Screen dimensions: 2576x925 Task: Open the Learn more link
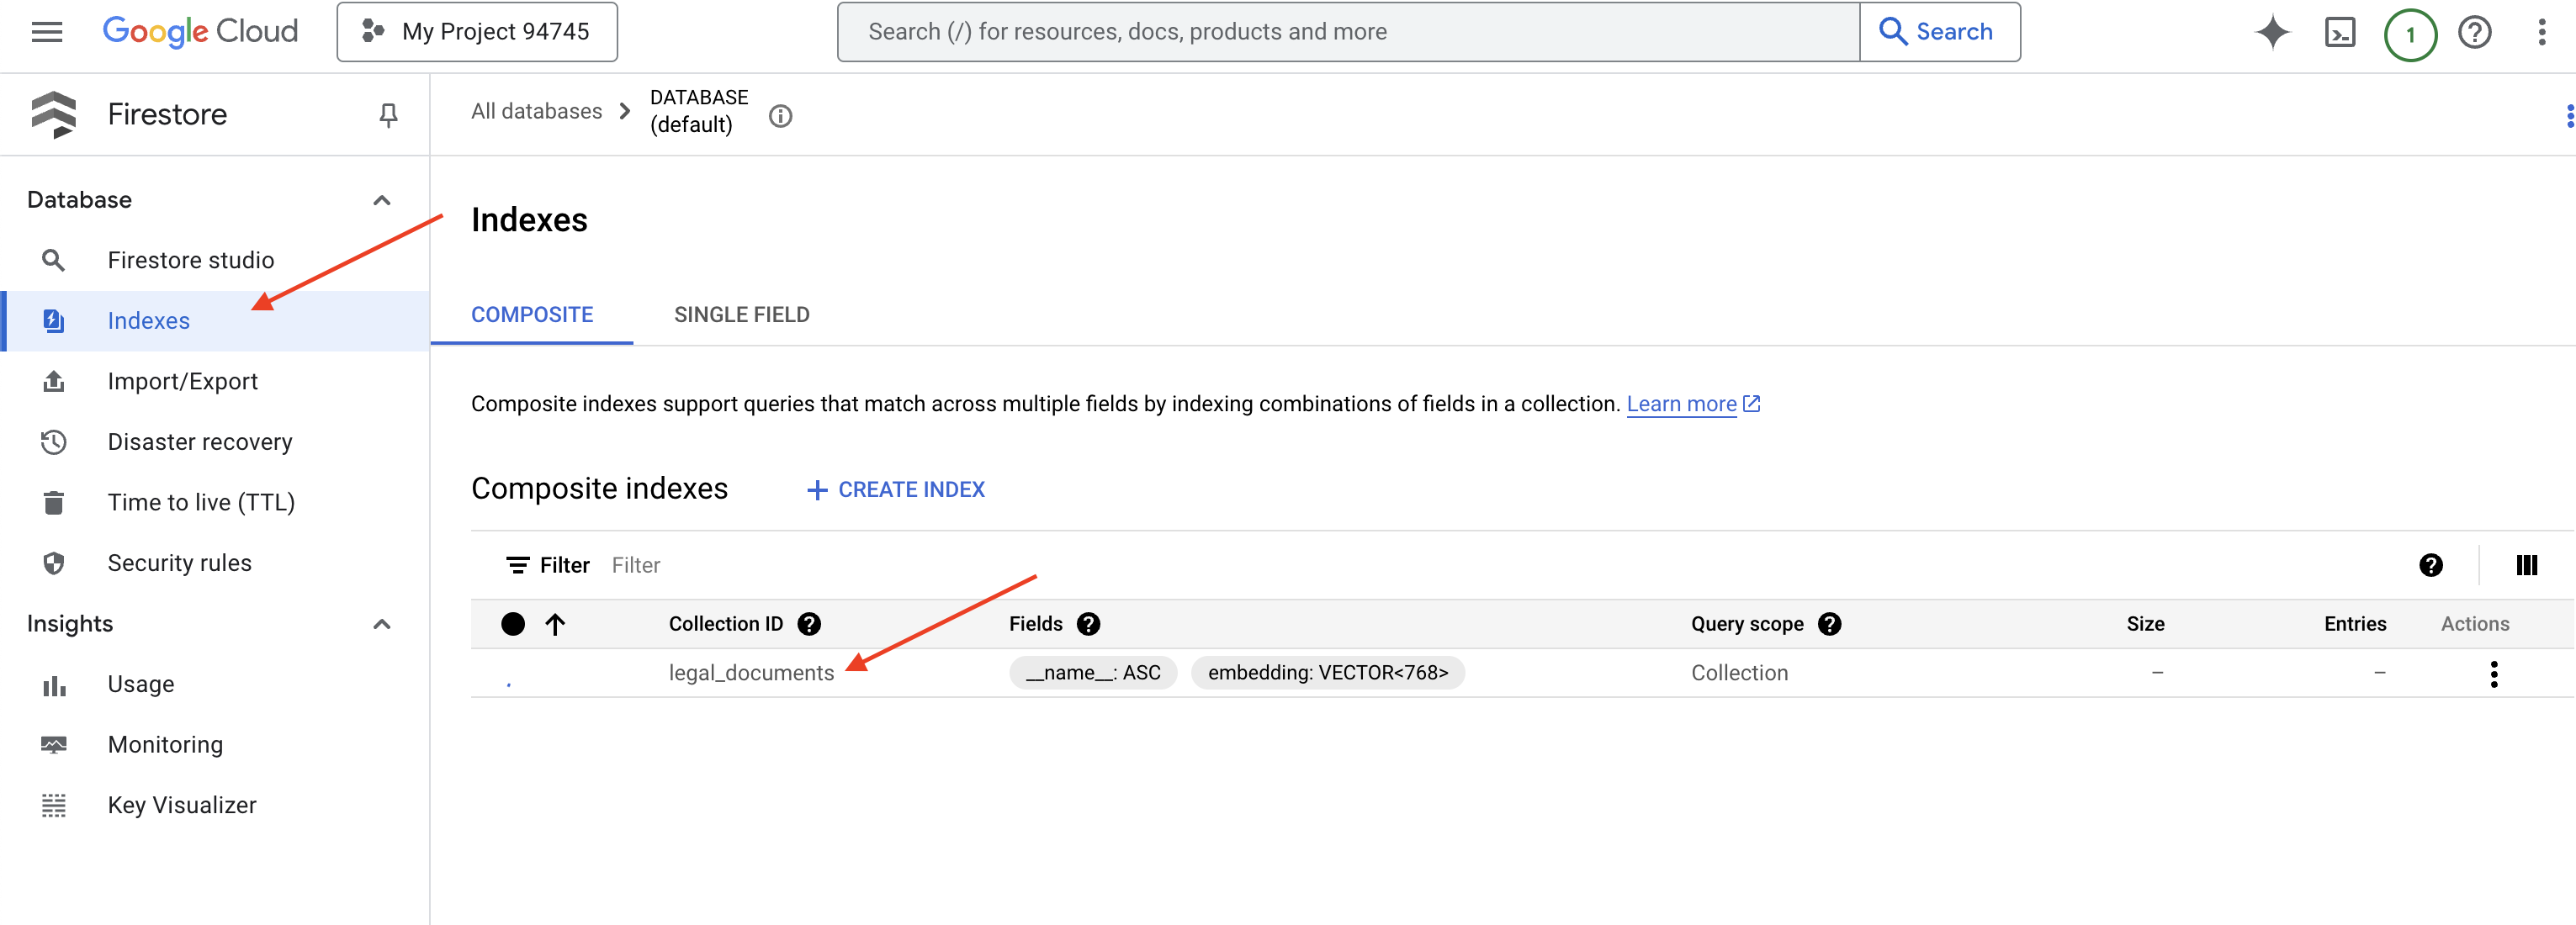1681,404
